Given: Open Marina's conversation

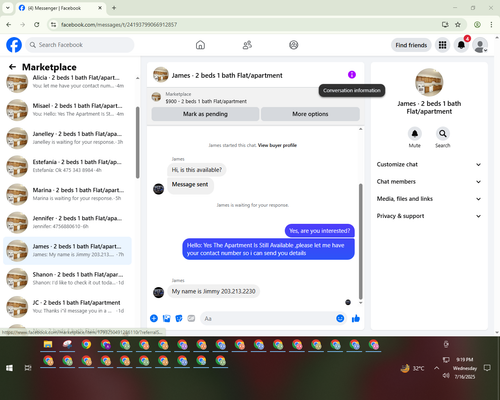Looking at the screenshot, I should [x=67, y=194].
